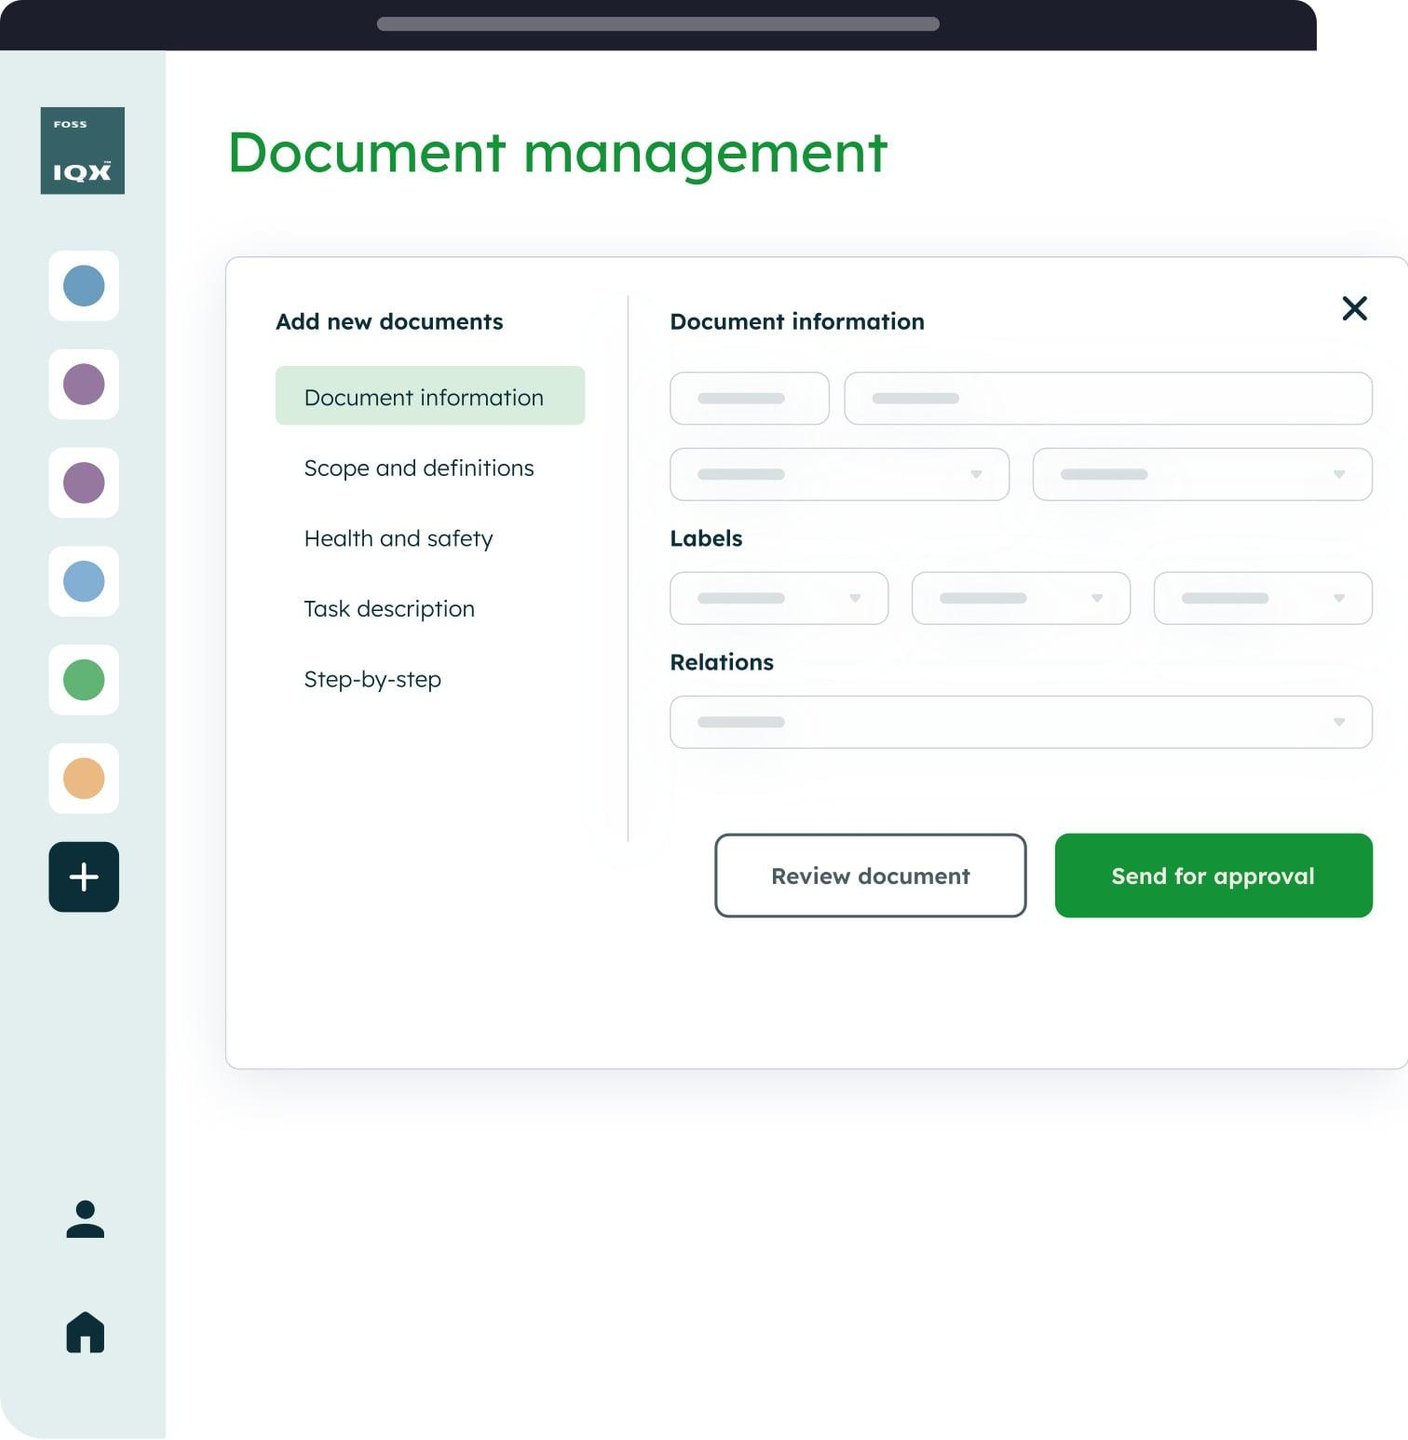Screen dimensions: 1408x1440
Task: Close the add new documents dialog
Action: click(1354, 308)
